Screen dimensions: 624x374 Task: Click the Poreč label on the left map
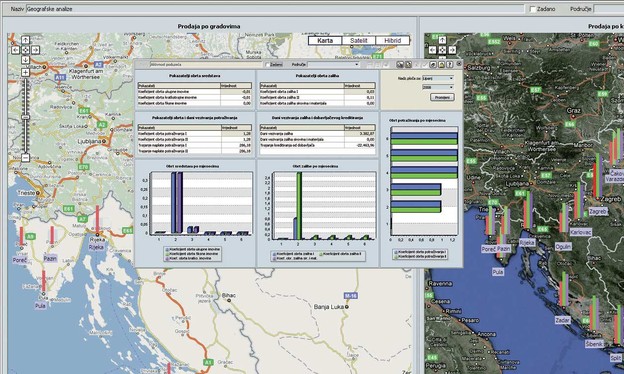[20, 261]
